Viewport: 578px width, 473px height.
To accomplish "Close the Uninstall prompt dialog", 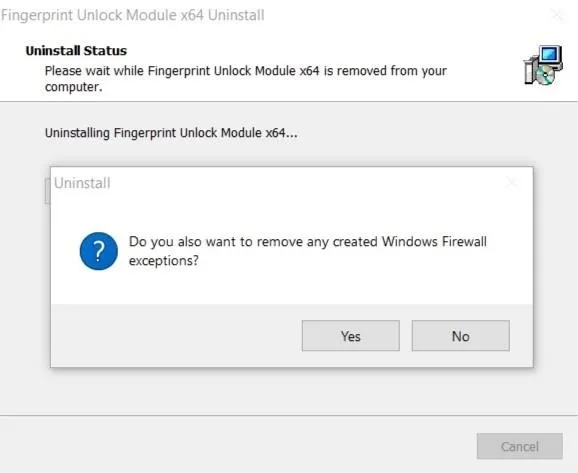I will point(511,182).
